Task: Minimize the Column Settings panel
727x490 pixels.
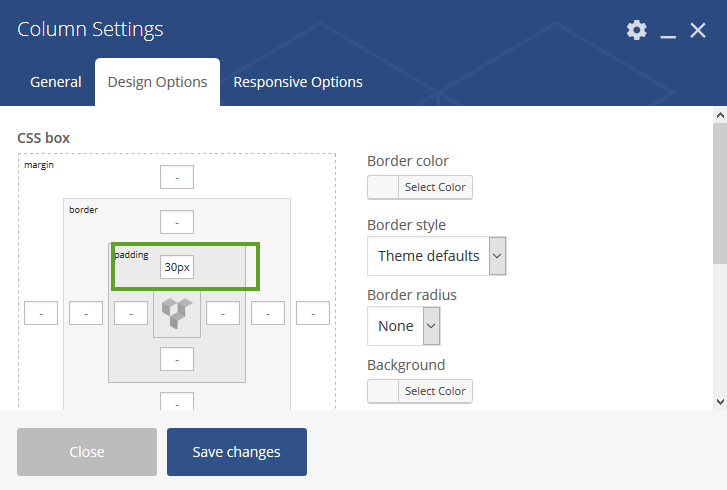Action: 668,31
